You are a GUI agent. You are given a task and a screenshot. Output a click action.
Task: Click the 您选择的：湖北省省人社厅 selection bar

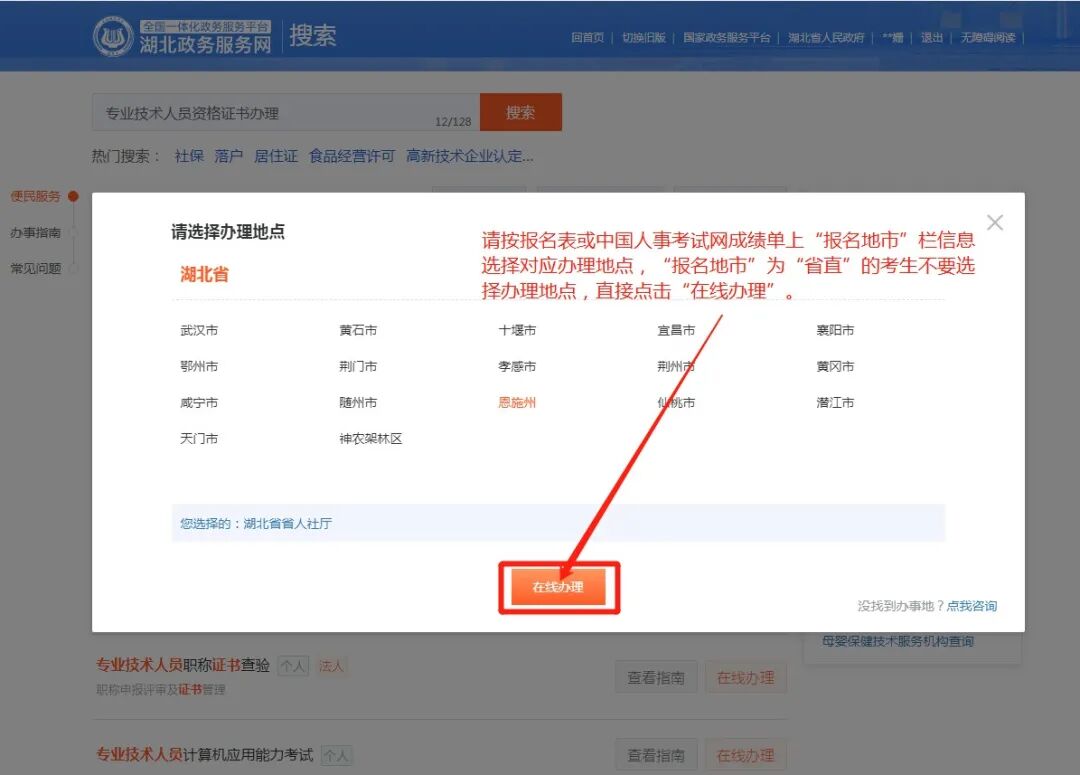coord(558,524)
